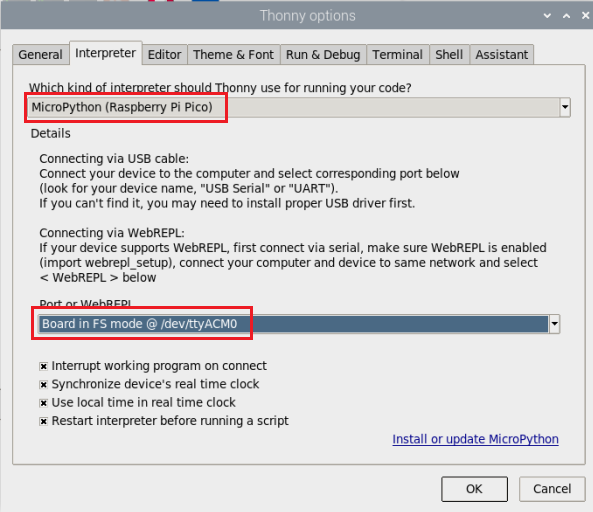Open the Shell tab

[449, 54]
